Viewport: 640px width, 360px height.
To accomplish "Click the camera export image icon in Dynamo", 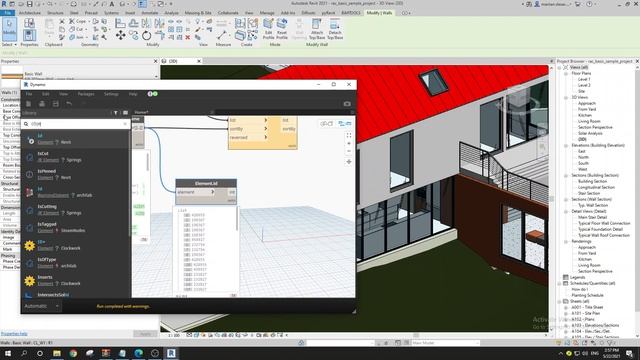I will [347, 104].
